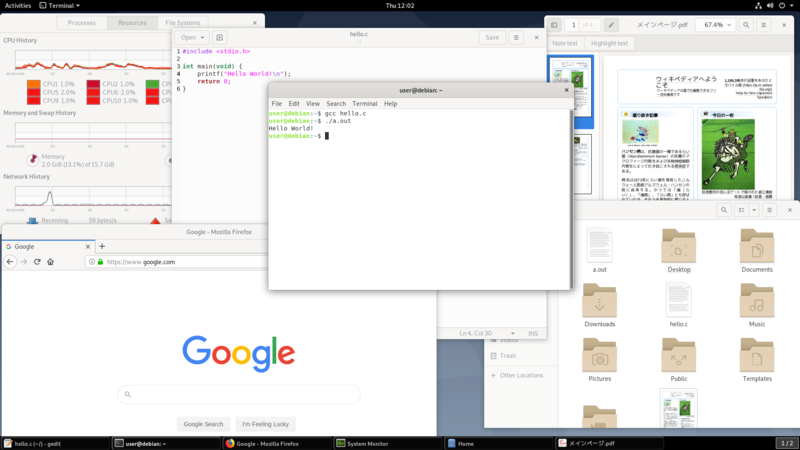Click the green padlock in Firefox URL bar

(x=101, y=262)
